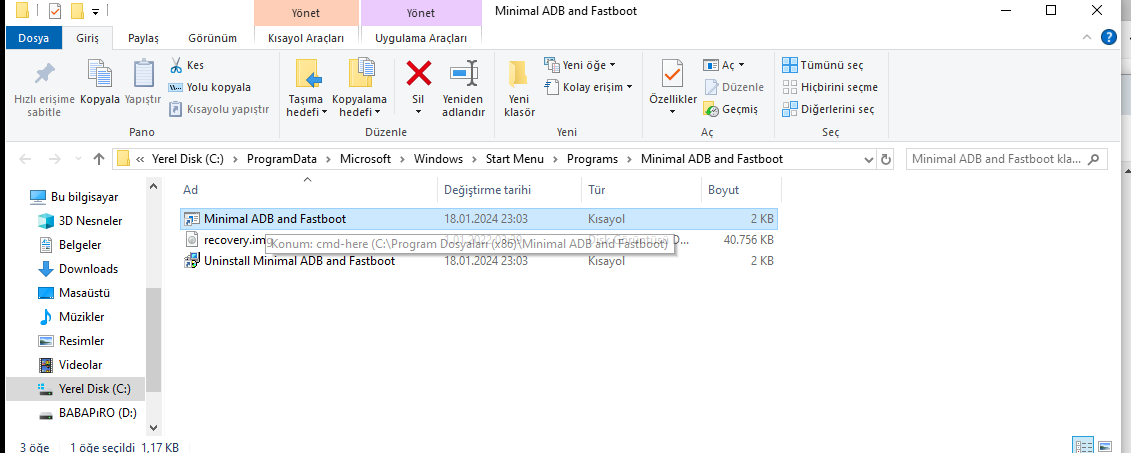The height and width of the screenshot is (453, 1131).
Task: Select the Minimal ADB and Fastboot shortcut
Action: [478, 219]
